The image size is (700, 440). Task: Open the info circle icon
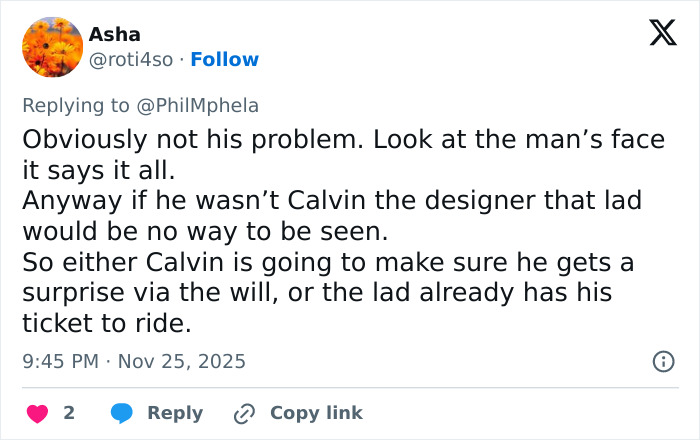click(x=662, y=361)
